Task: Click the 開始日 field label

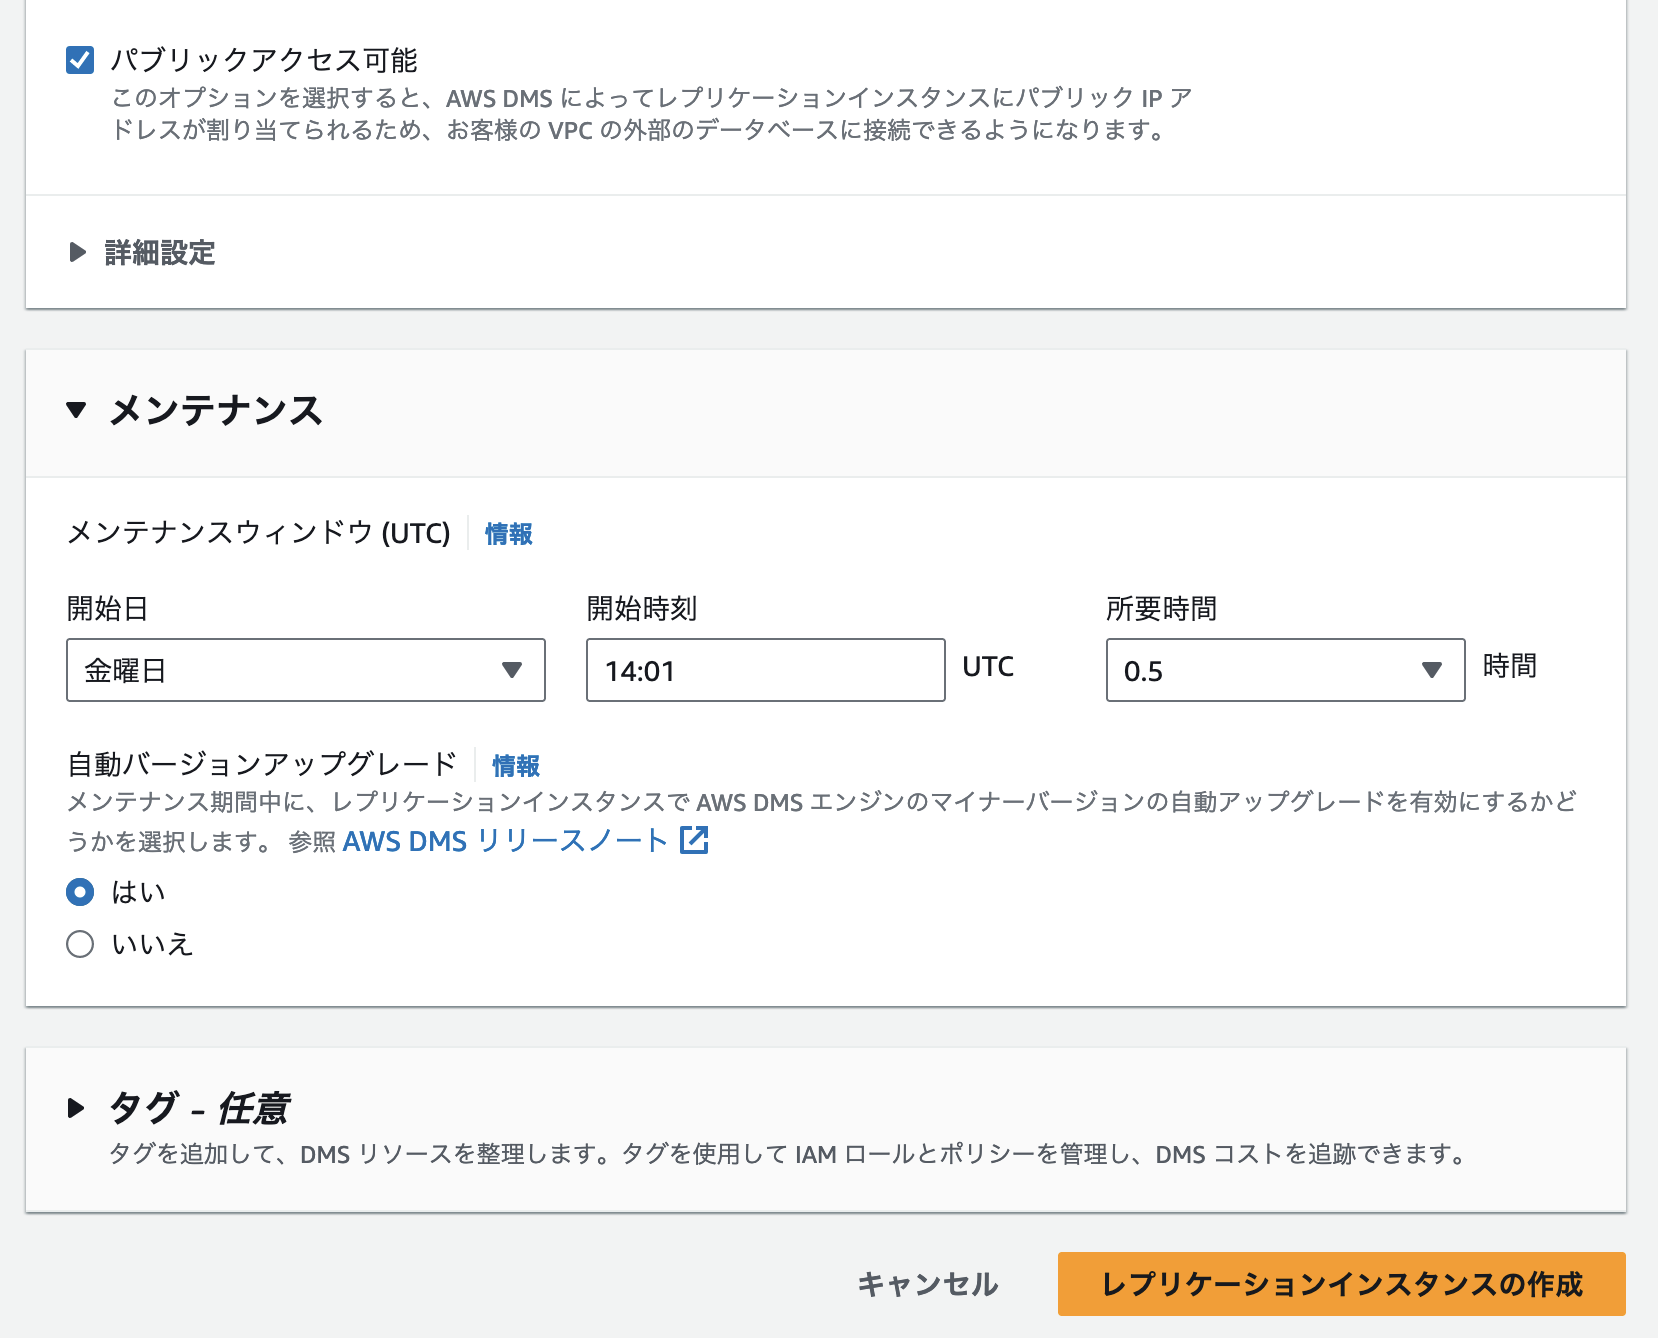Action: 107,608
